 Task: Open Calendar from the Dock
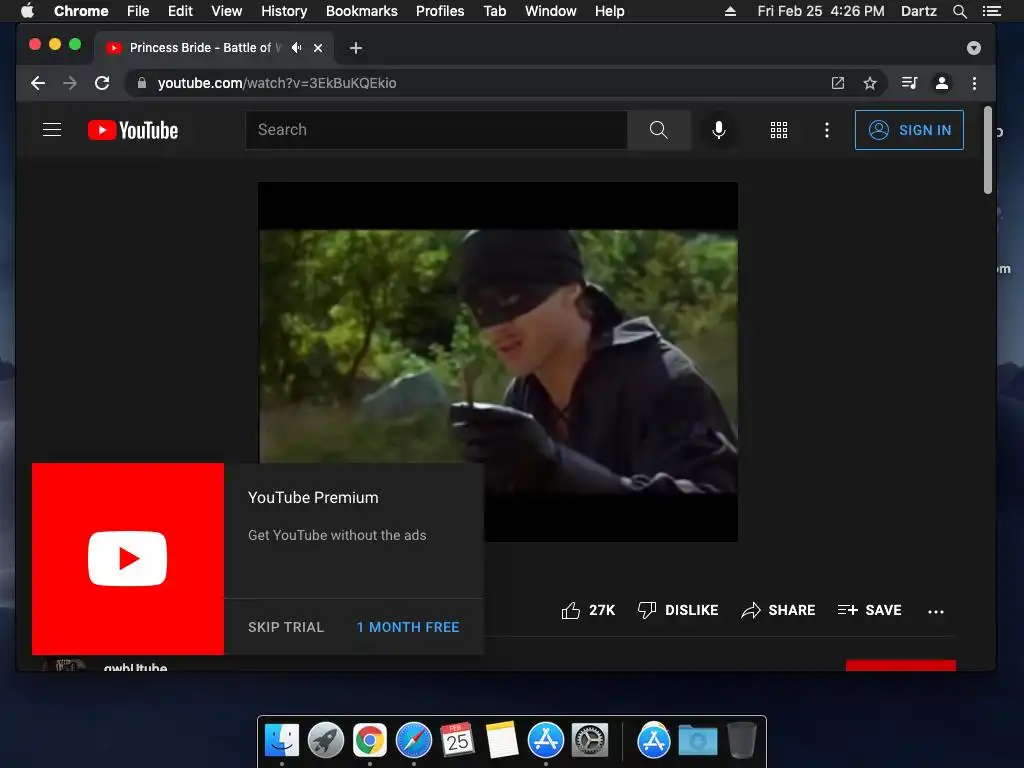(457, 740)
